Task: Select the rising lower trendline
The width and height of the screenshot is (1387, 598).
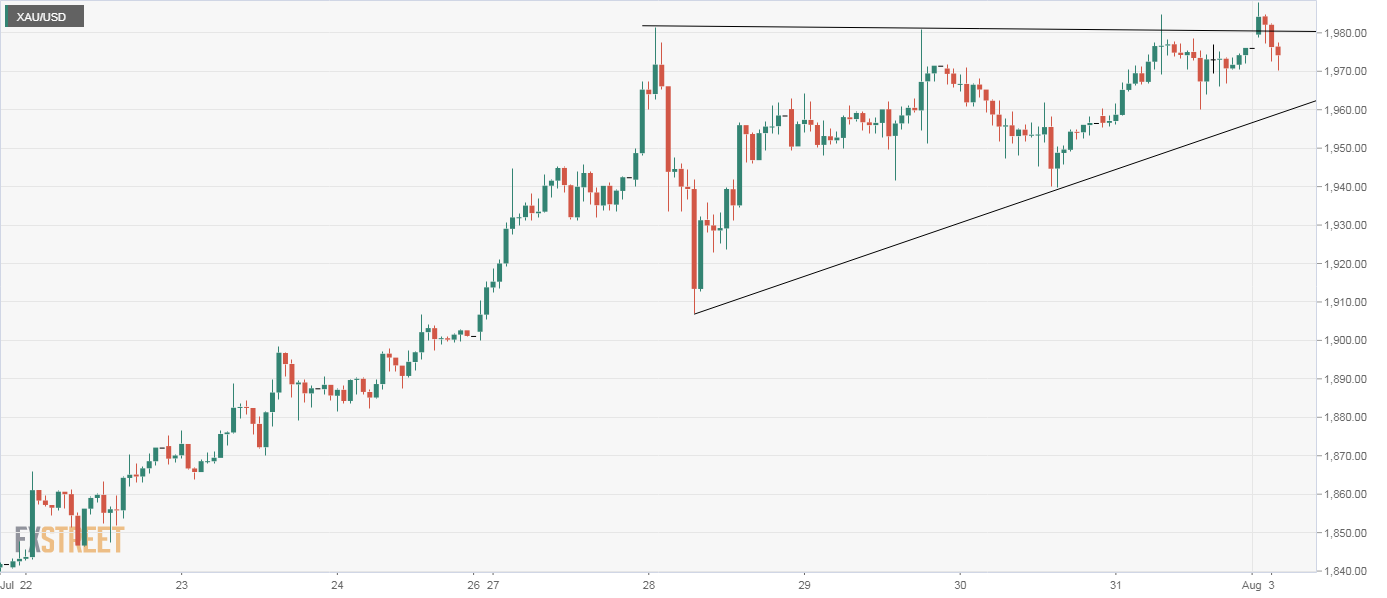Action: tap(1000, 208)
